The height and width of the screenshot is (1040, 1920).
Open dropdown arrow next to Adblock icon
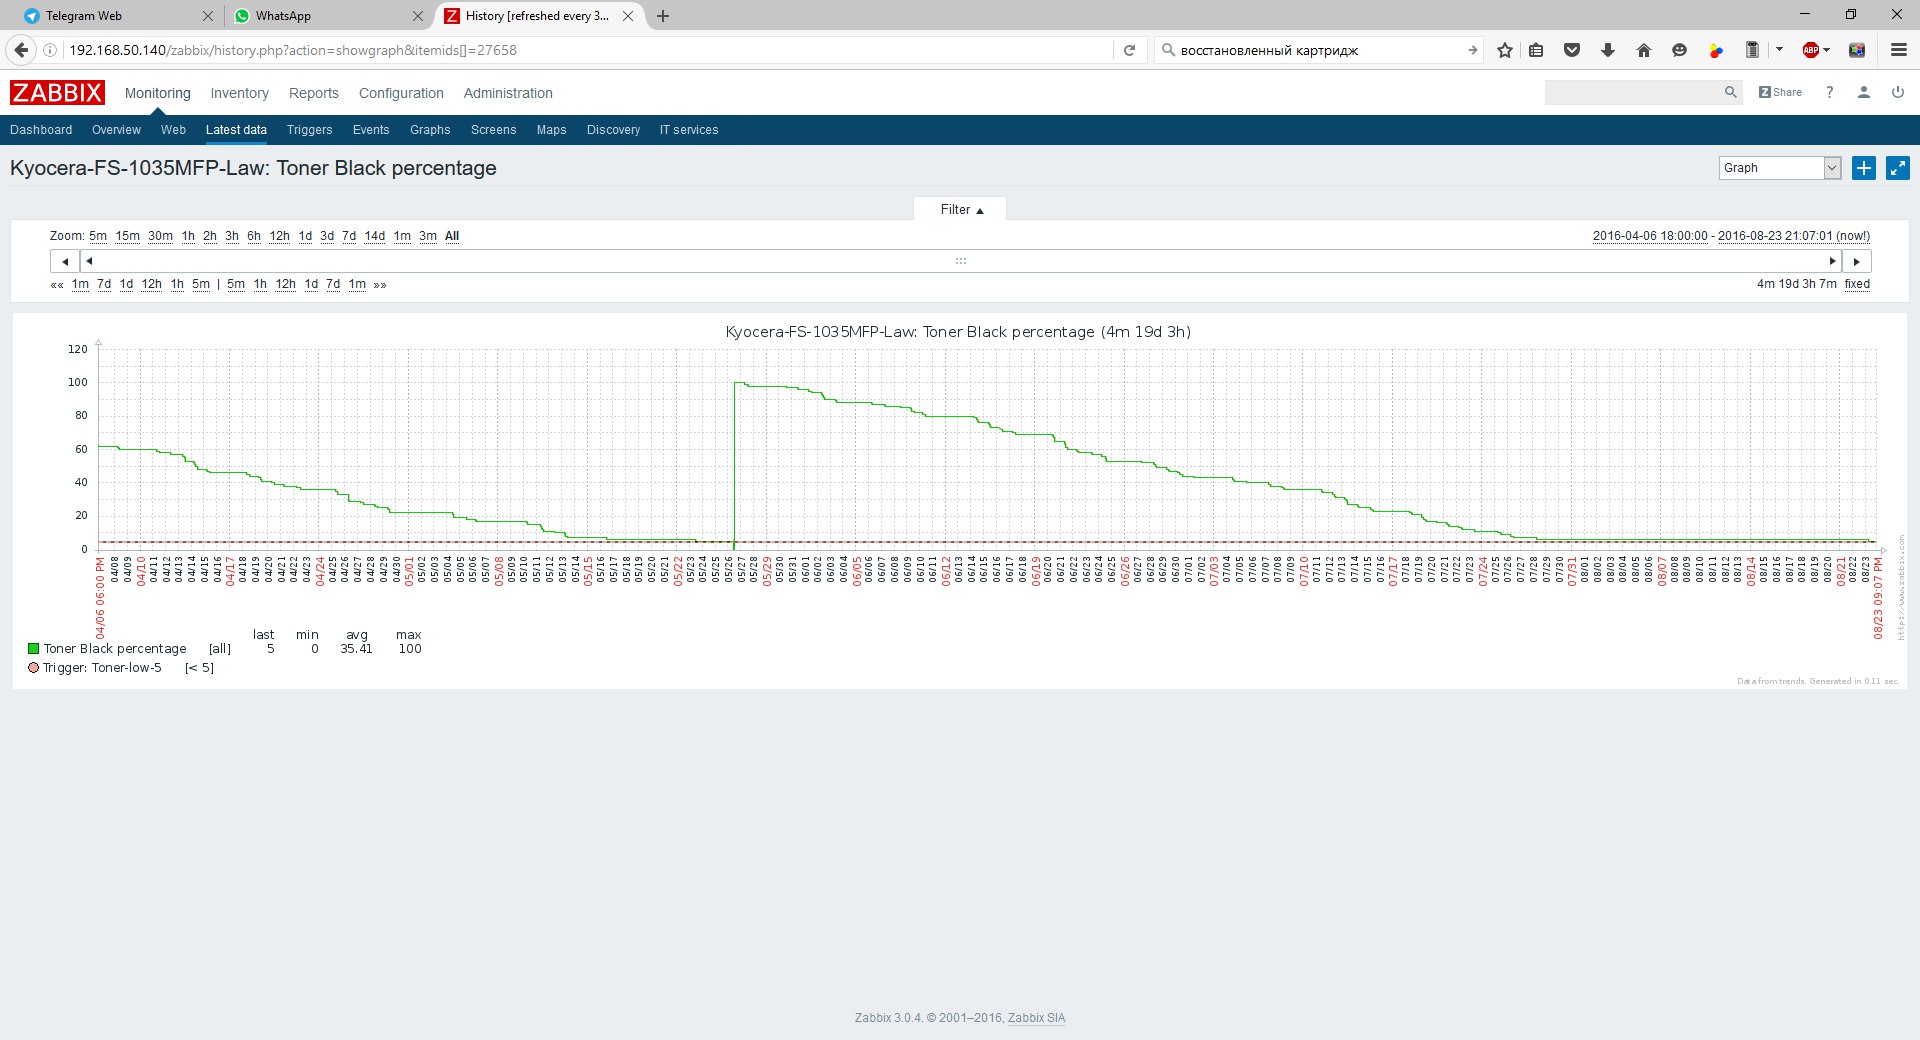1827,50
